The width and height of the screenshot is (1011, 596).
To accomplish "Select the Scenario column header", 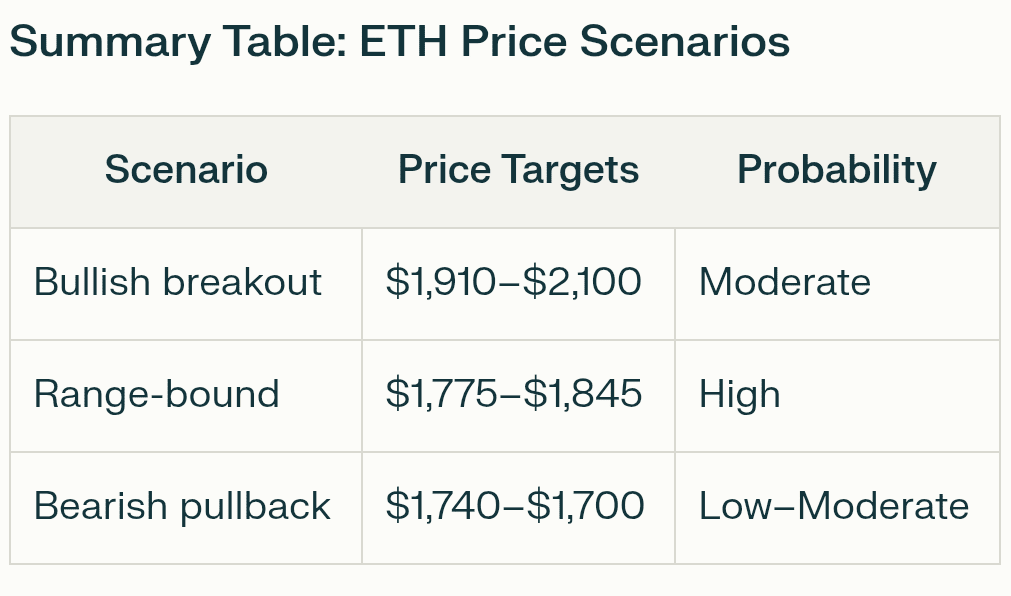I will tap(186, 170).
